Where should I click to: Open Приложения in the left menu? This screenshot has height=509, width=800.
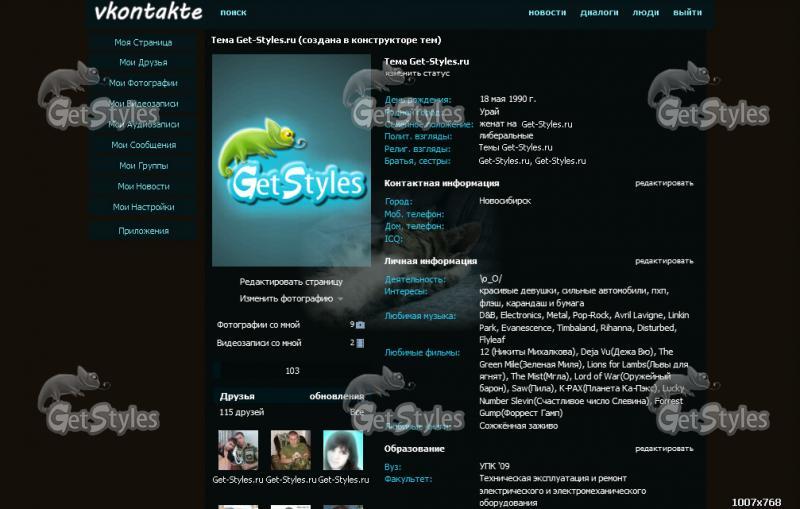[143, 231]
